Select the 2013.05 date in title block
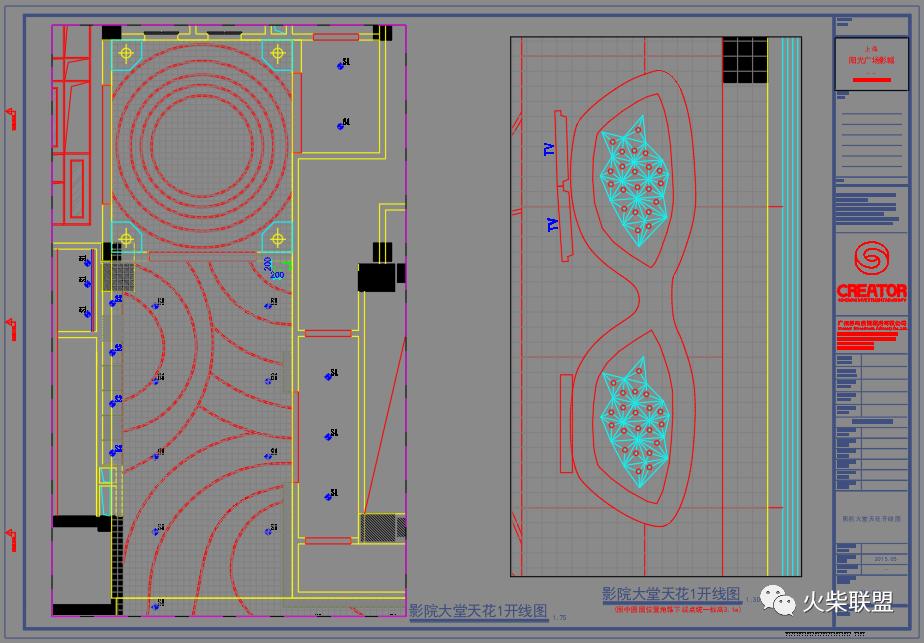 coord(885,558)
